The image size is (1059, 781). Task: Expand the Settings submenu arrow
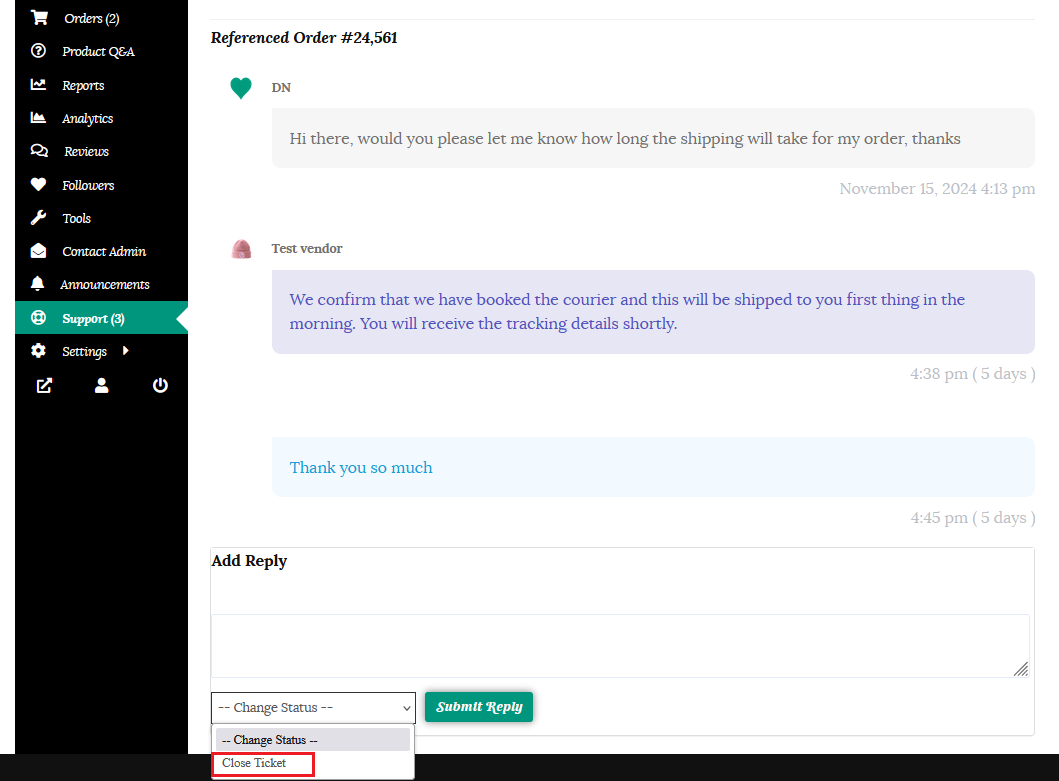click(126, 351)
